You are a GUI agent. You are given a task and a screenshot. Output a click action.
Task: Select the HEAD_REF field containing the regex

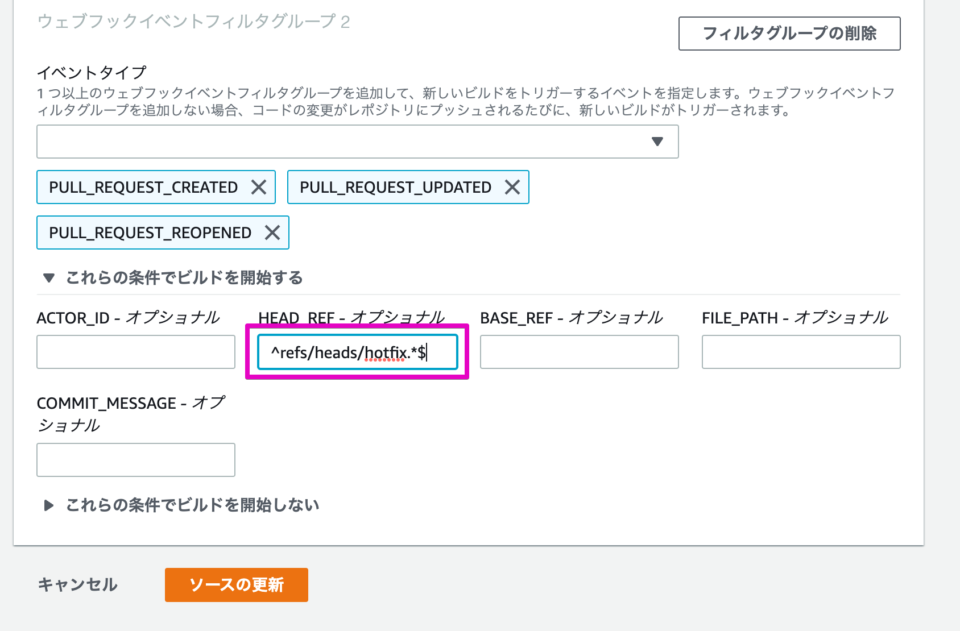356,351
